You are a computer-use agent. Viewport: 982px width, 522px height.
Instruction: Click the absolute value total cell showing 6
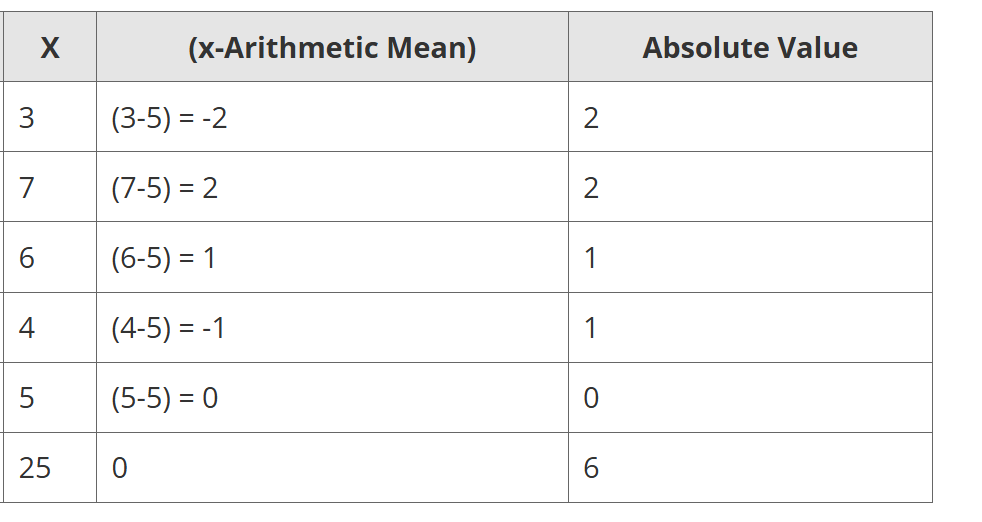[x=591, y=468]
